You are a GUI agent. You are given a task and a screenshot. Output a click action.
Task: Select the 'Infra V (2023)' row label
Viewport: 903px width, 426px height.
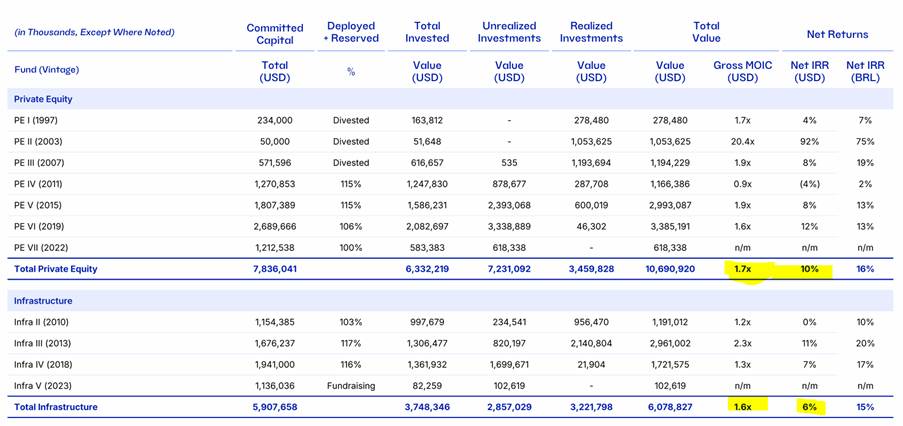(44, 386)
